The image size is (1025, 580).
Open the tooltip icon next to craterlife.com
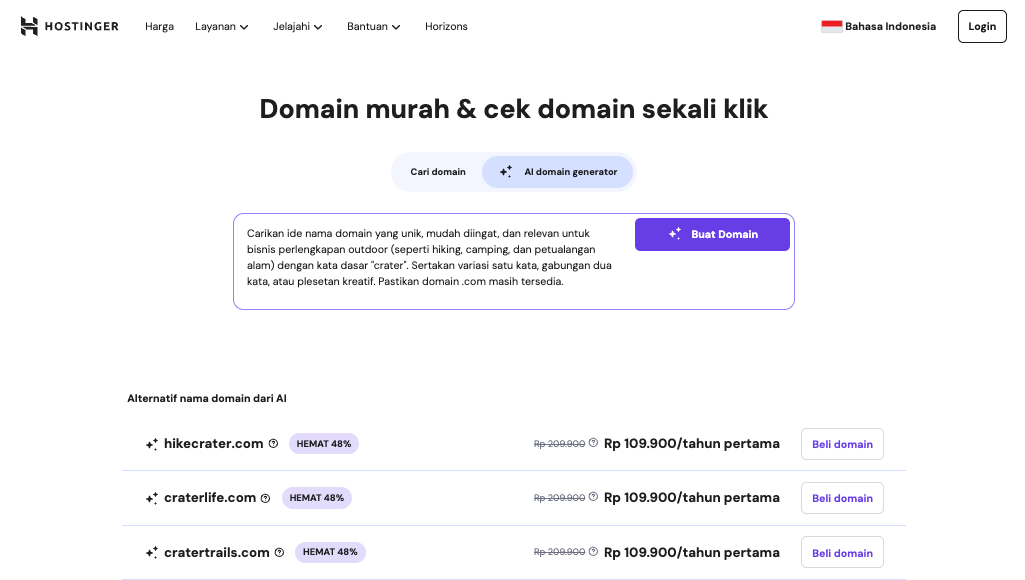pos(264,497)
